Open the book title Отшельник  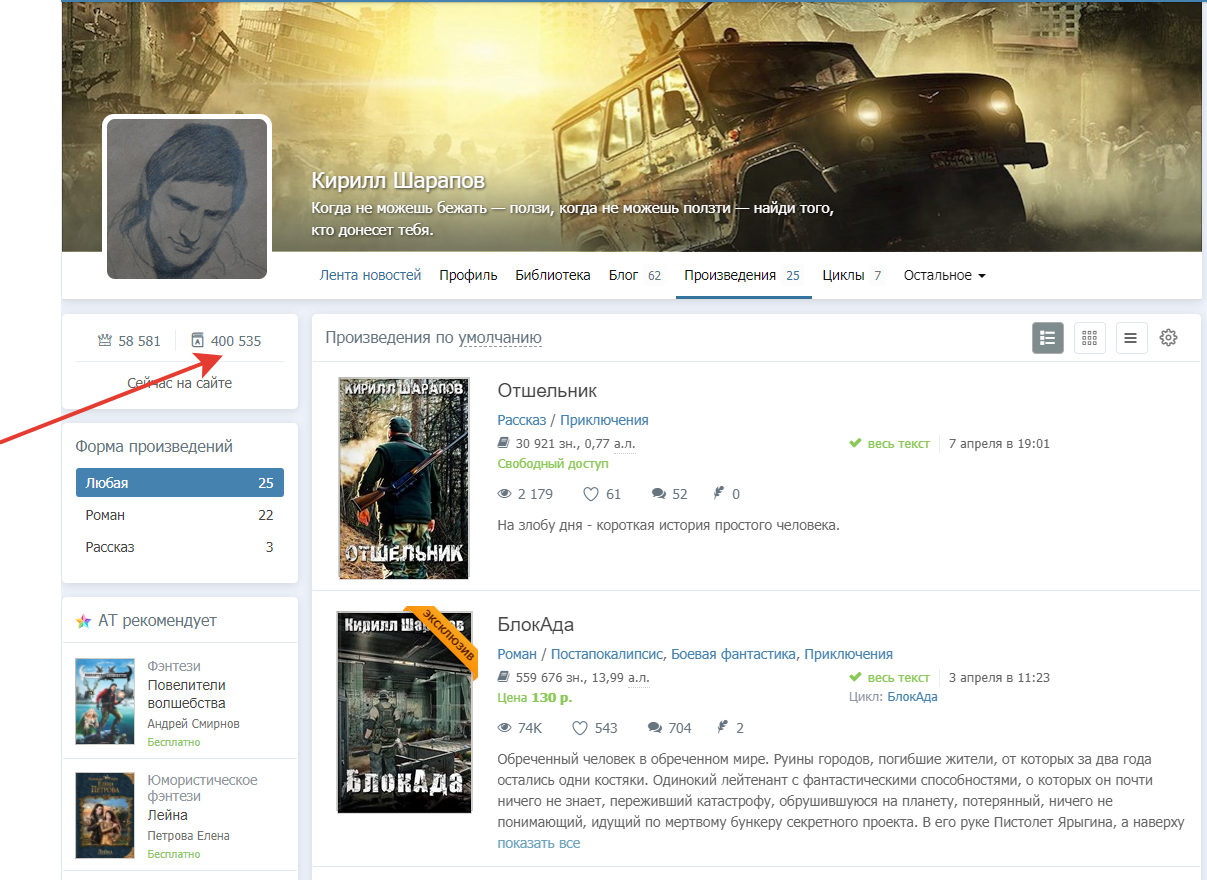pyautogui.click(x=547, y=390)
